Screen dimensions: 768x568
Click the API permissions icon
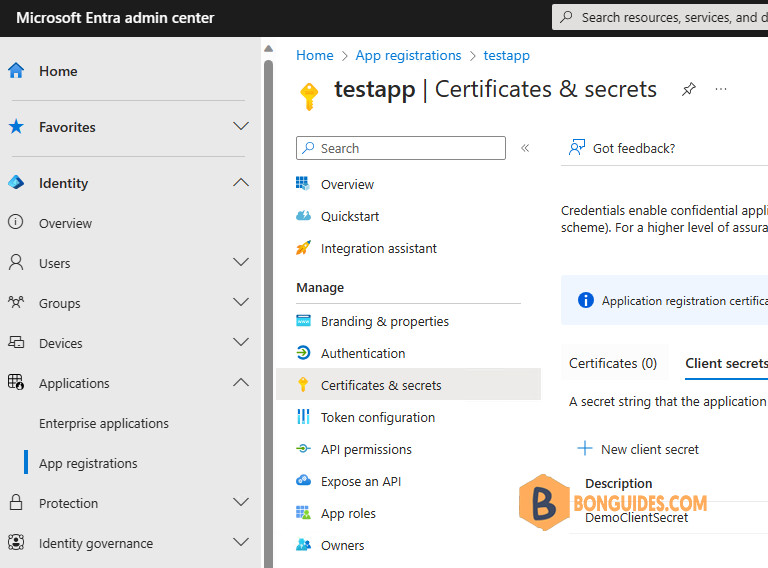click(303, 449)
